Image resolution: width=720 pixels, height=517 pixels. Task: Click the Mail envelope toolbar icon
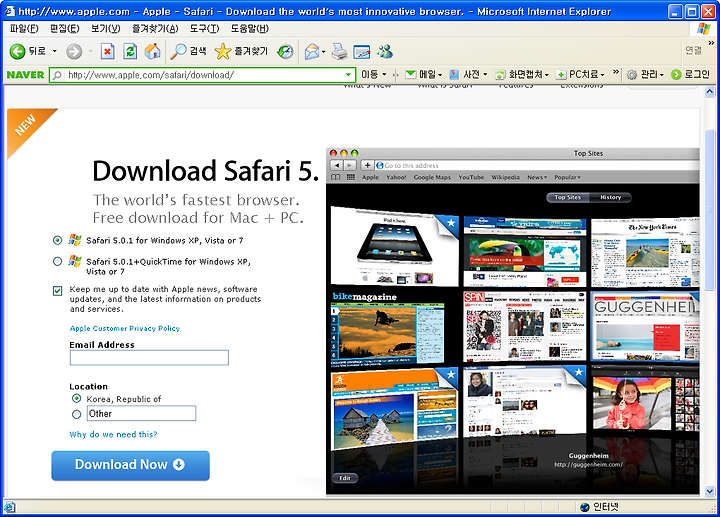(312, 51)
